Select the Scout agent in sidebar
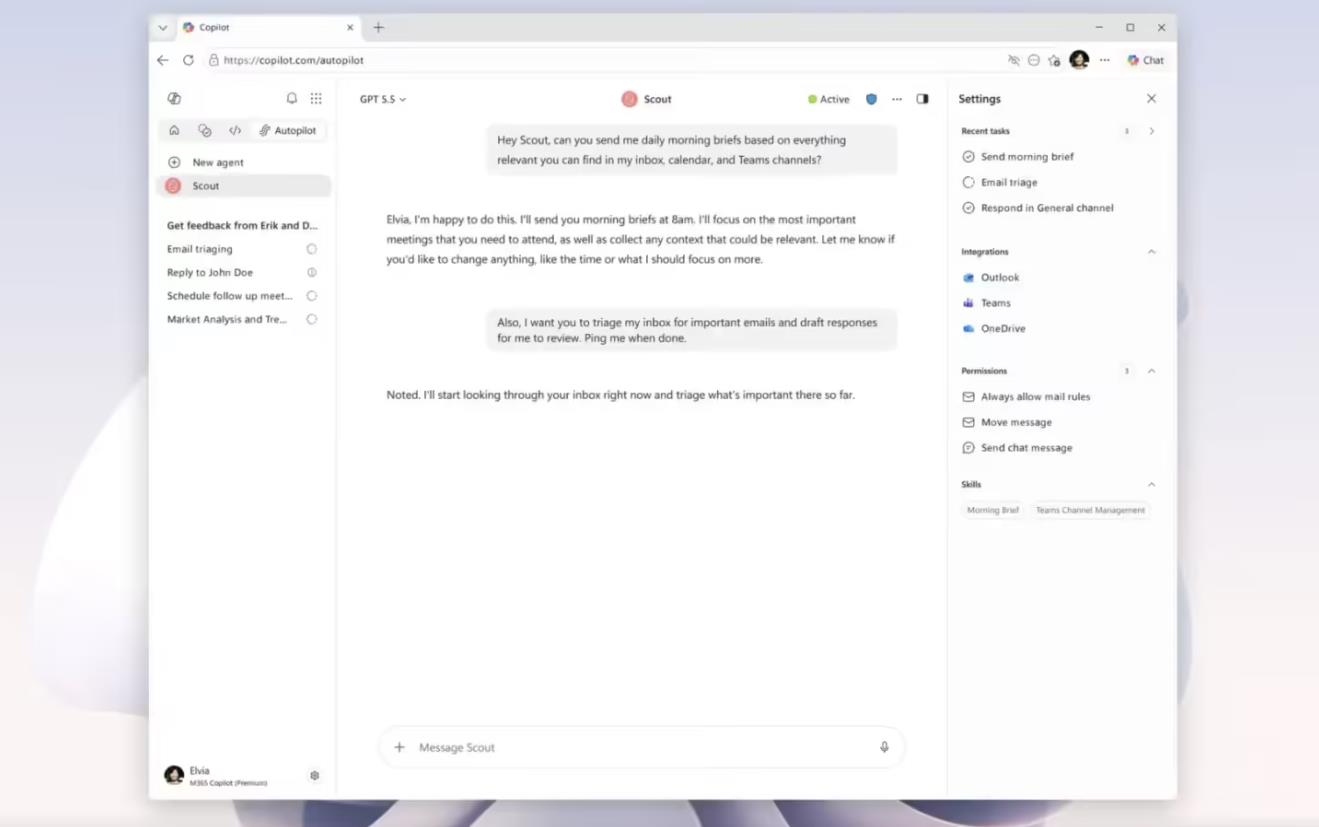Image resolution: width=1319 pixels, height=827 pixels. 243,186
